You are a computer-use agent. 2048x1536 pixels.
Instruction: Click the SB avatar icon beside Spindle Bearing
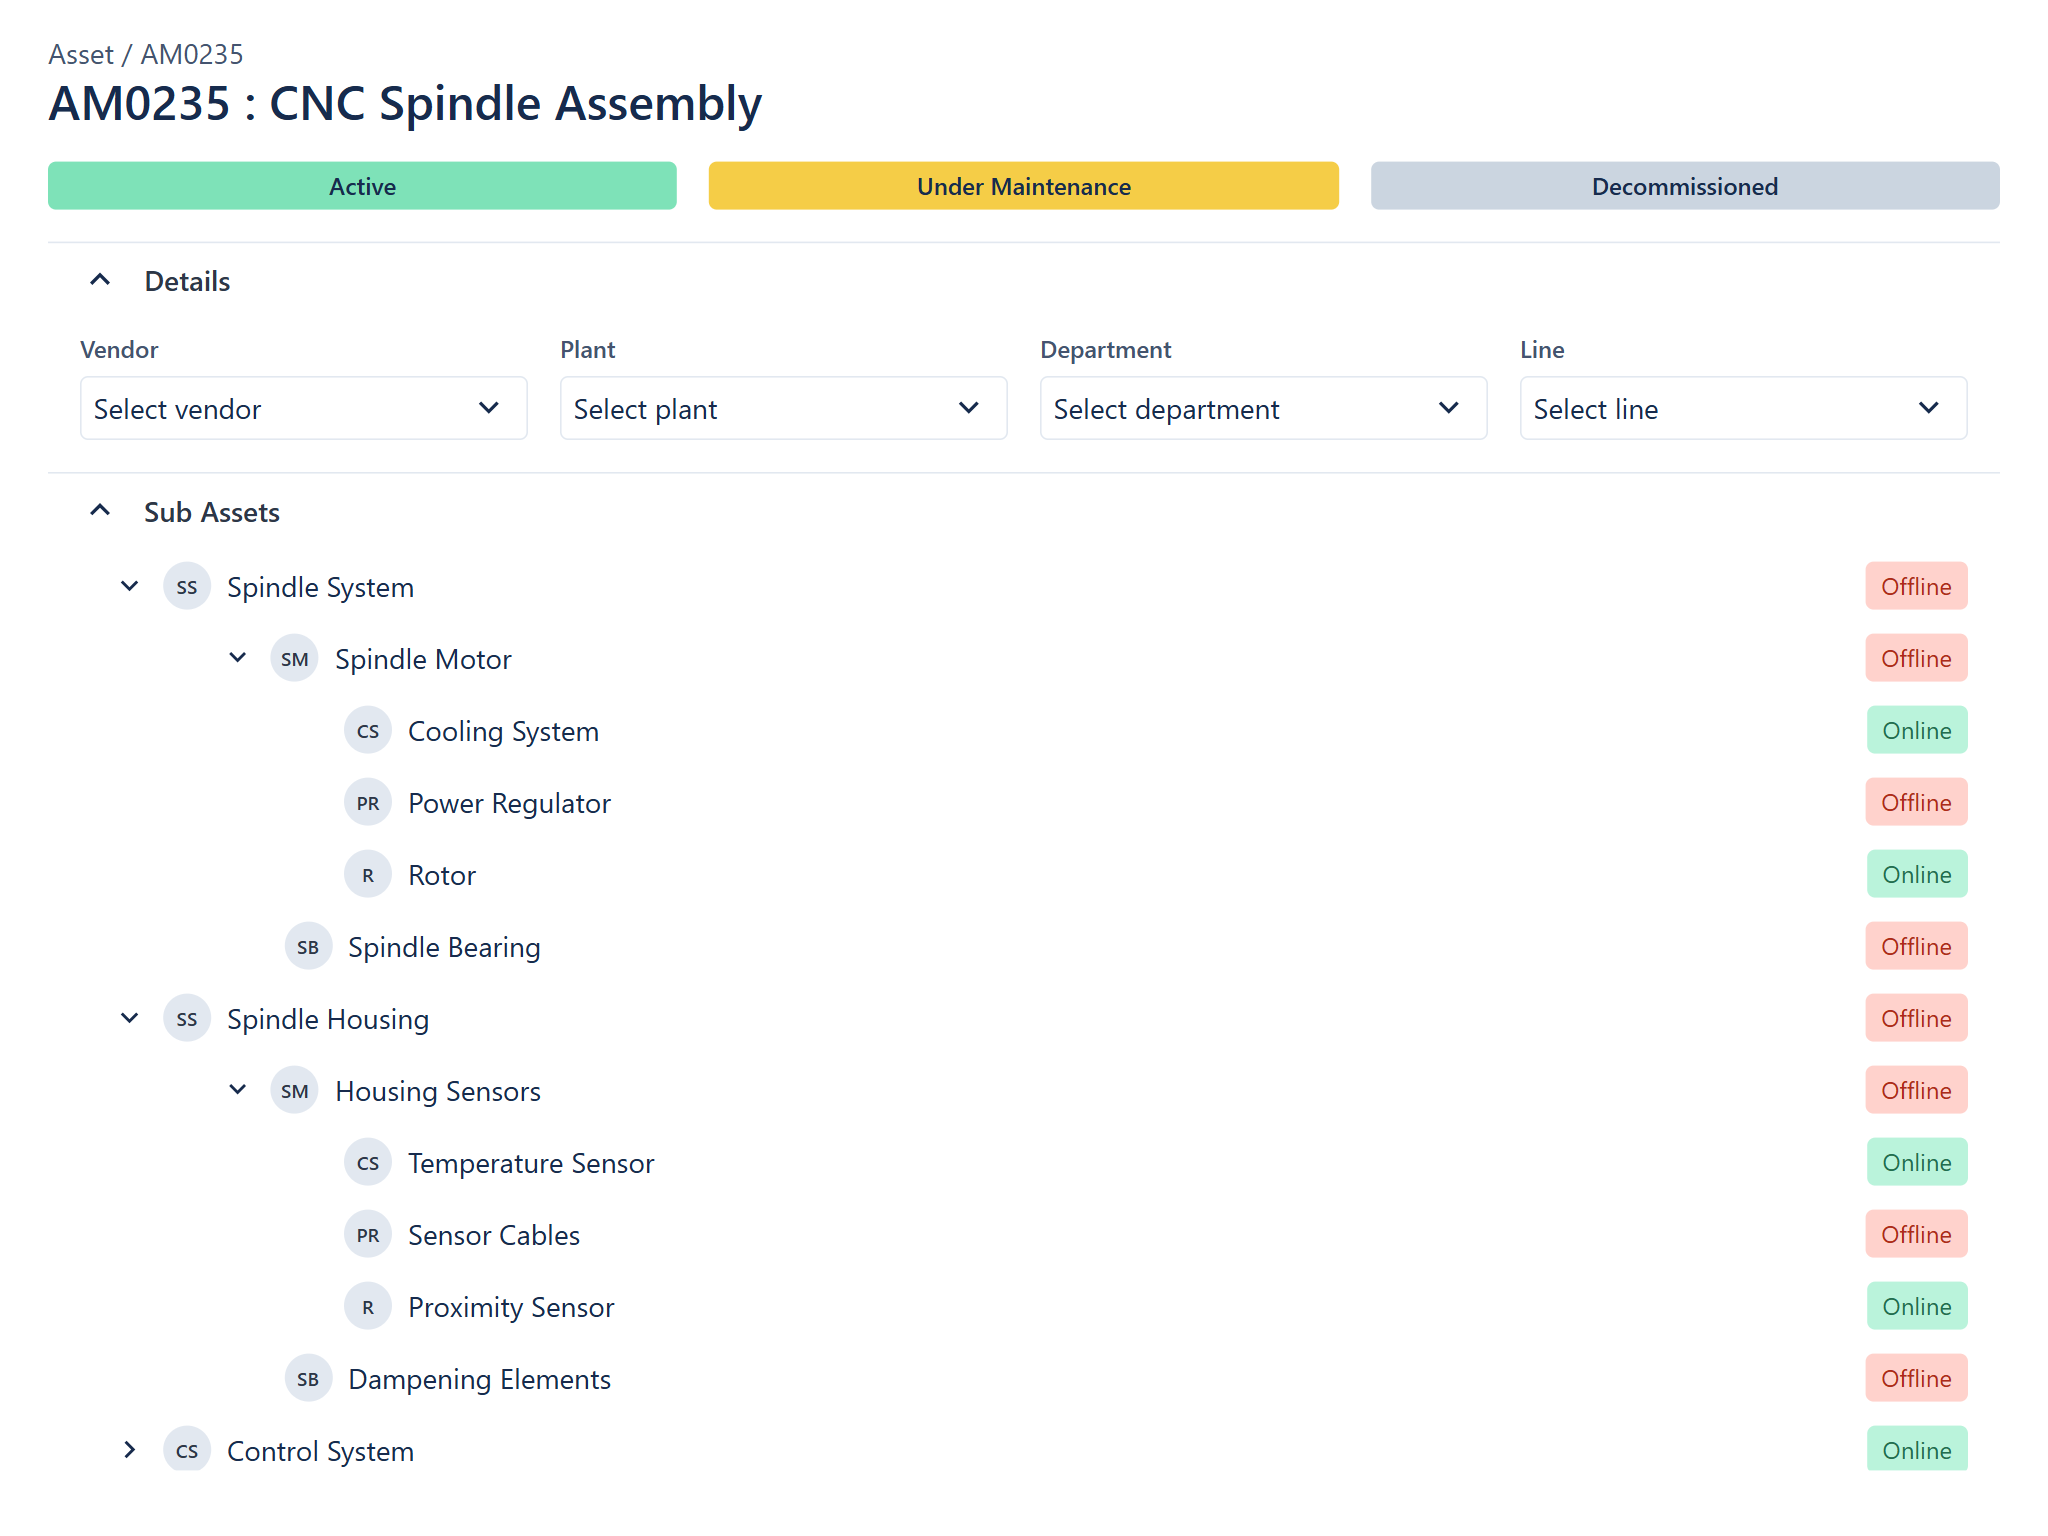(x=308, y=947)
